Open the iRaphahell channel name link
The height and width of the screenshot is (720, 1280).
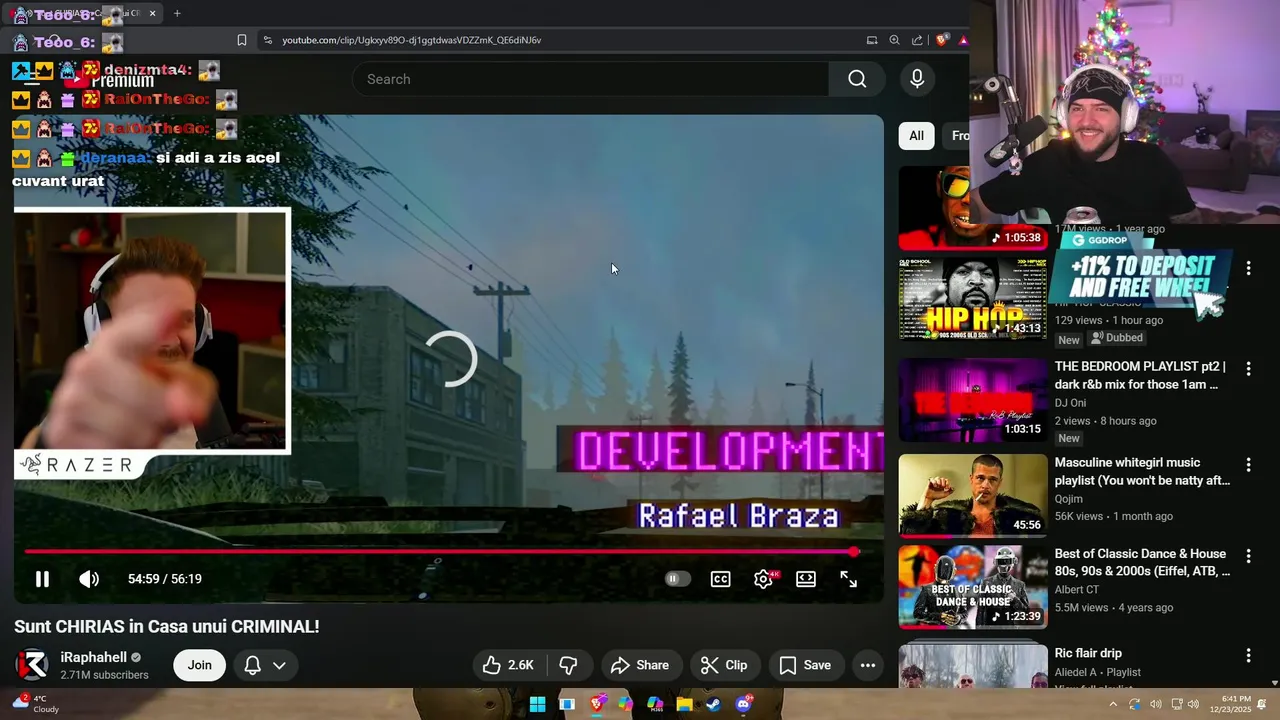click(94, 657)
